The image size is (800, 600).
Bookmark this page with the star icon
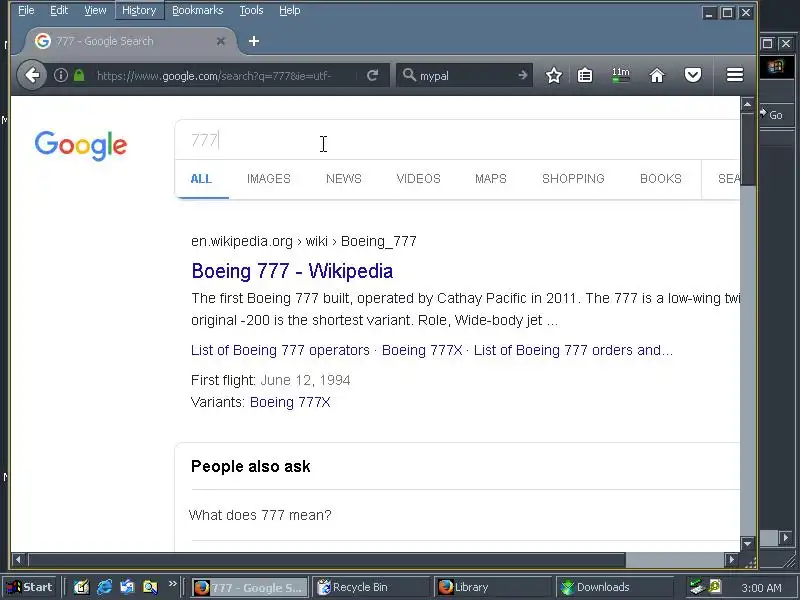[554, 76]
